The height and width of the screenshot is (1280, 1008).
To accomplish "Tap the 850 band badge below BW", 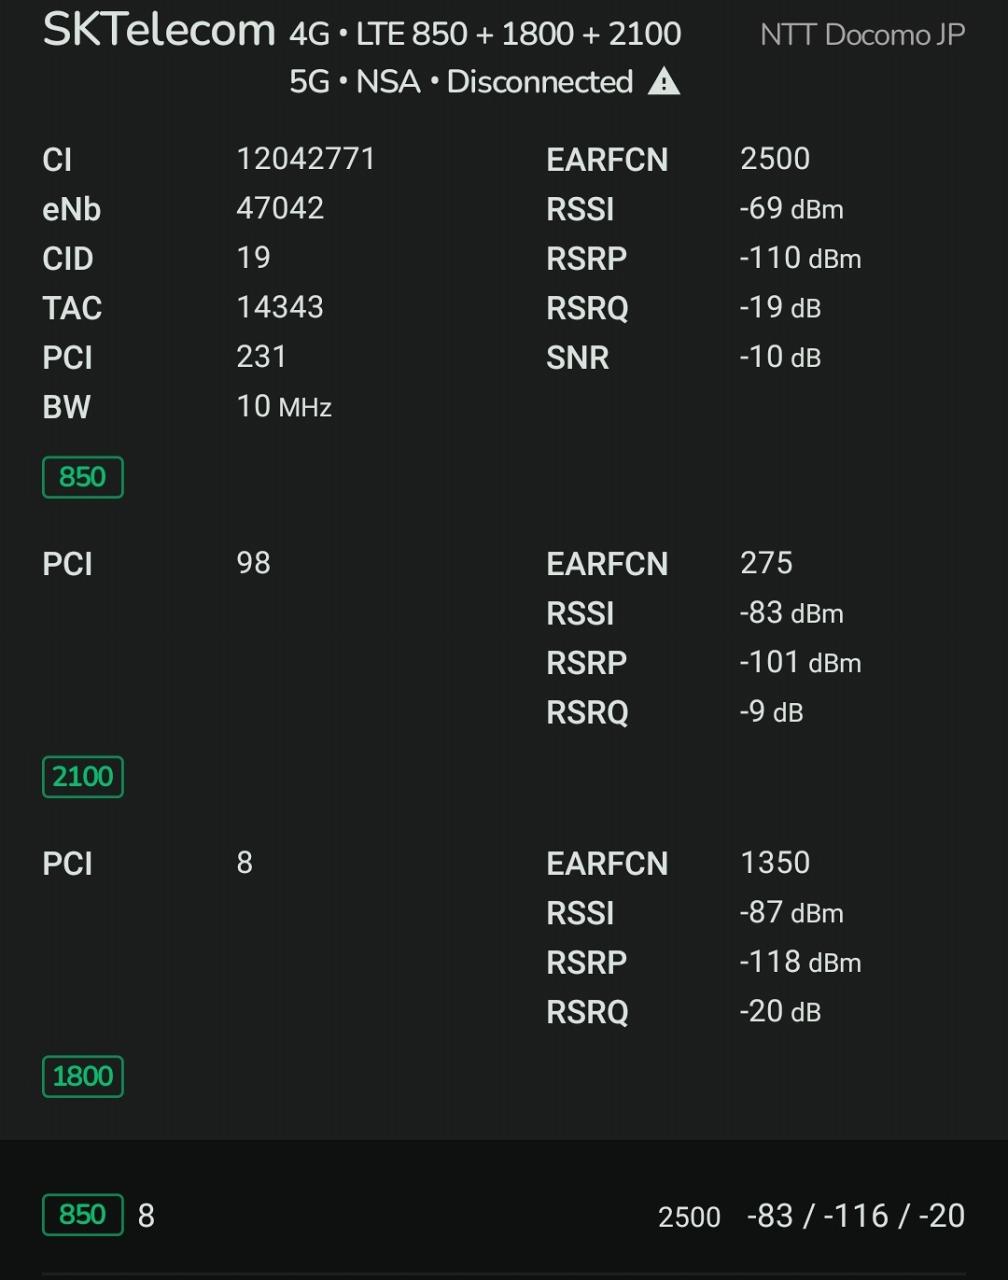I will (x=82, y=477).
